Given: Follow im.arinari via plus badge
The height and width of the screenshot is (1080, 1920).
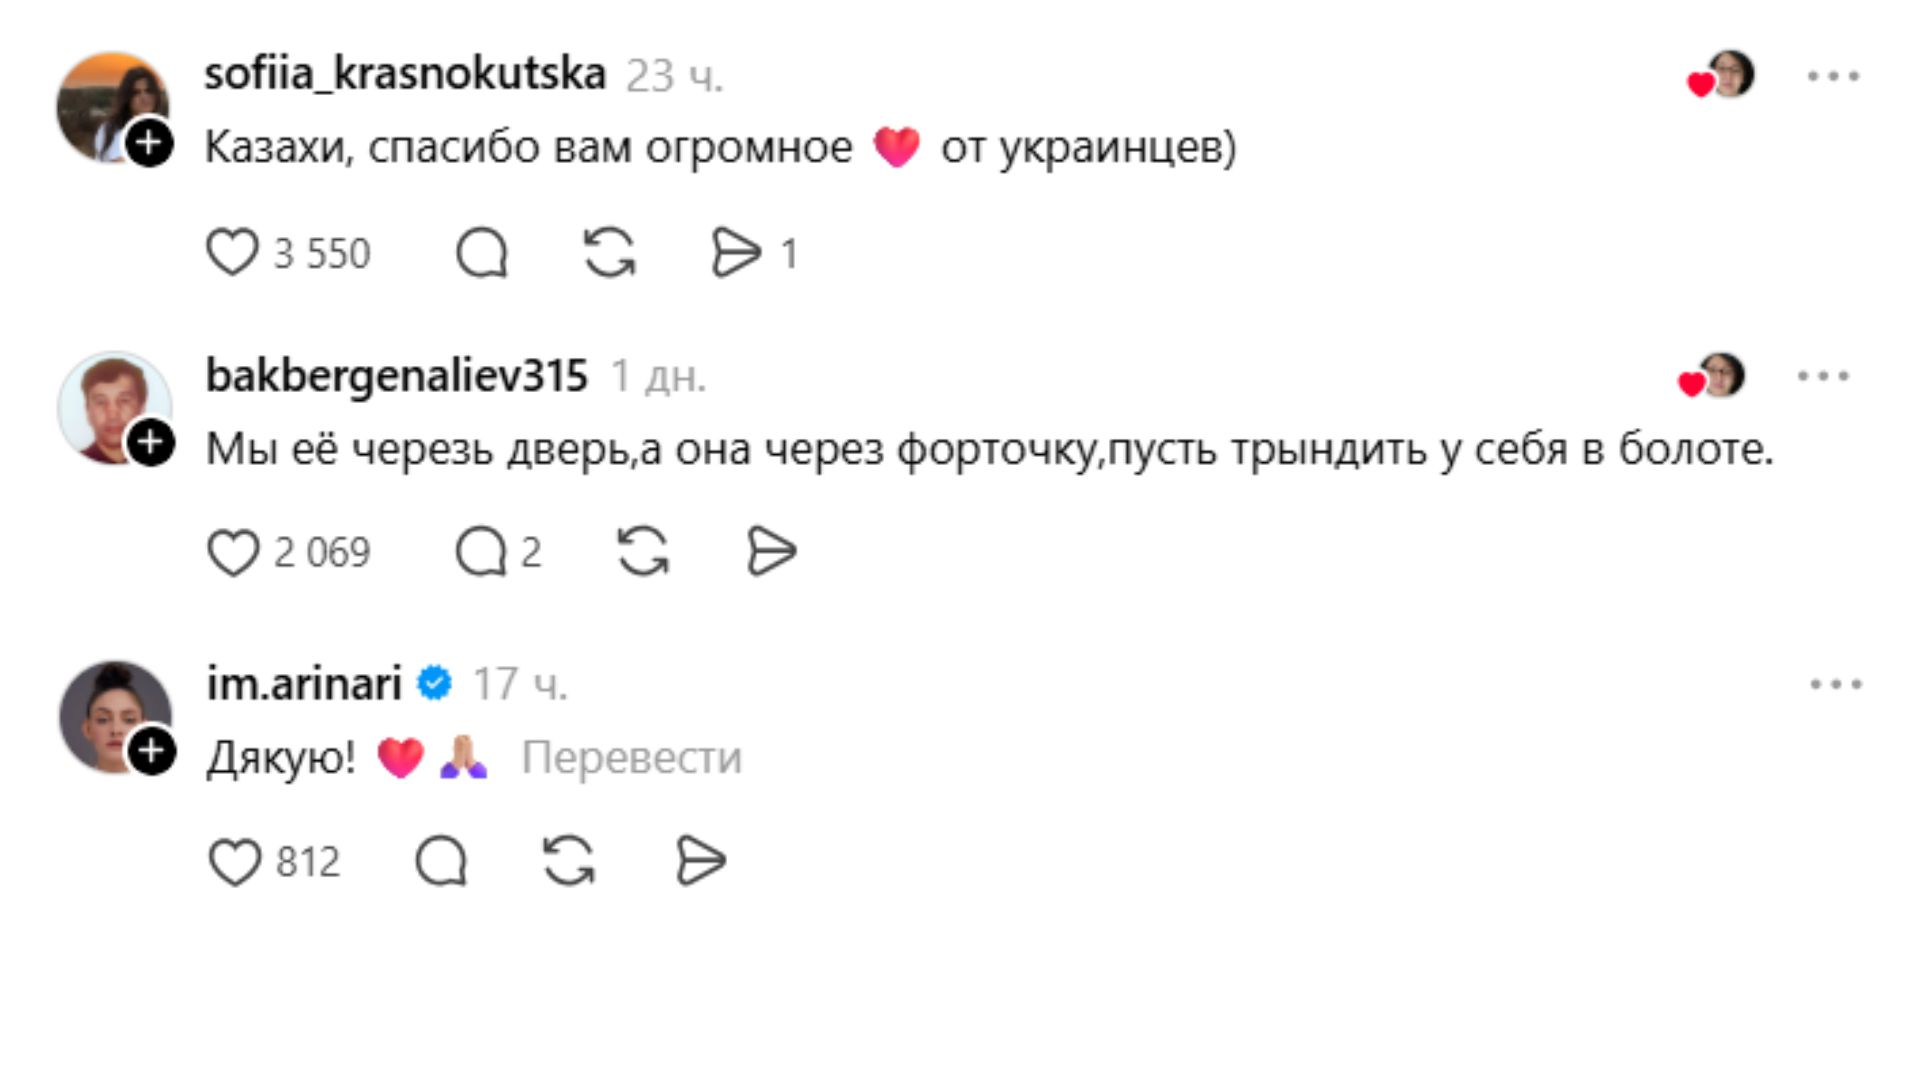Looking at the screenshot, I should click(x=152, y=751).
